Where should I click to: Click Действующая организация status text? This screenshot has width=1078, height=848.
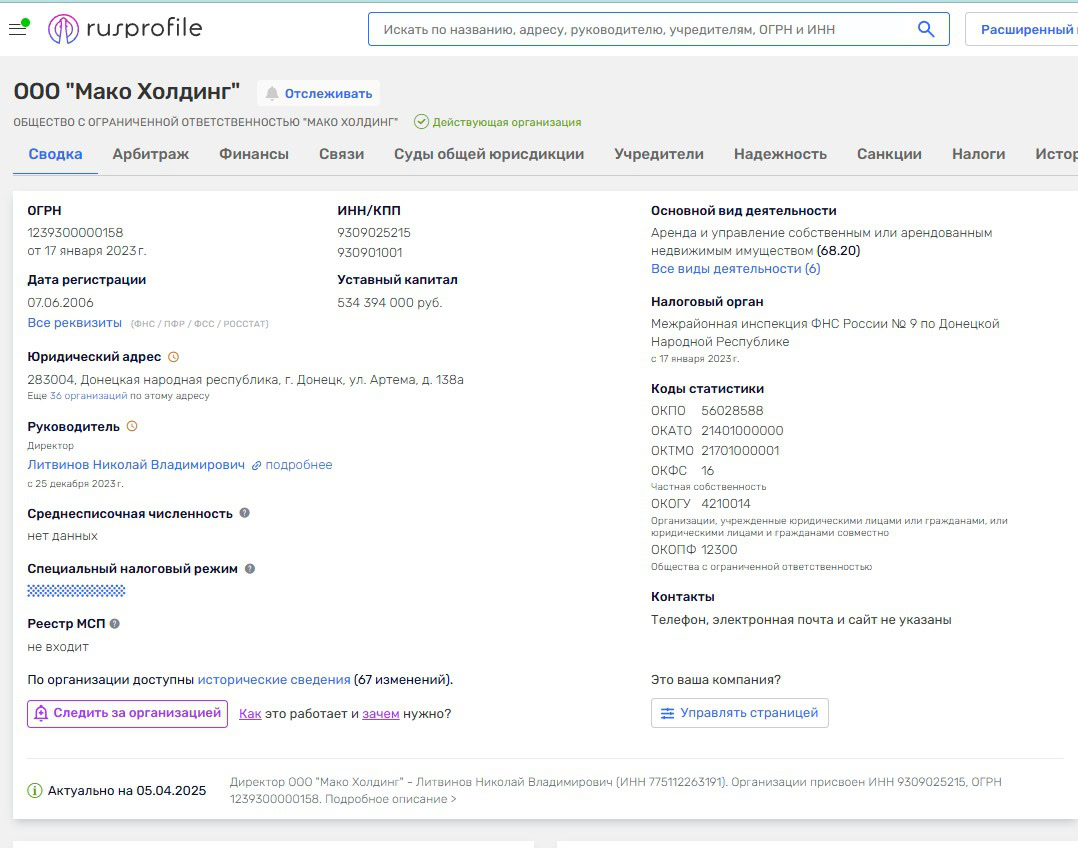(507, 122)
